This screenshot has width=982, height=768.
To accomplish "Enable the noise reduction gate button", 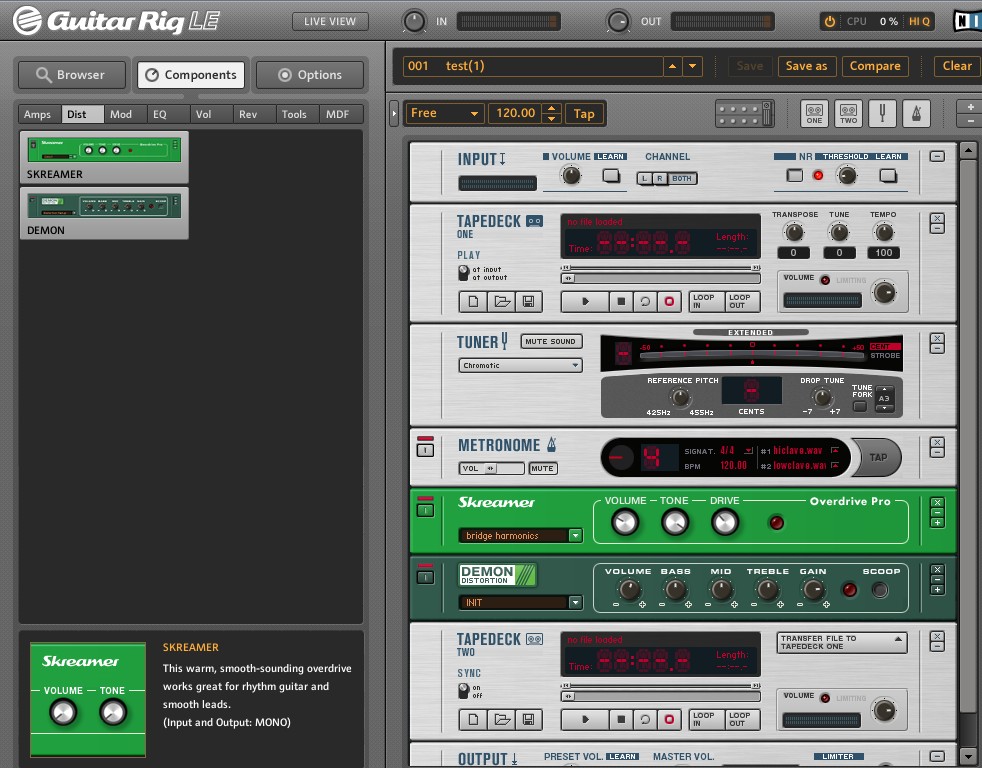I will point(795,175).
